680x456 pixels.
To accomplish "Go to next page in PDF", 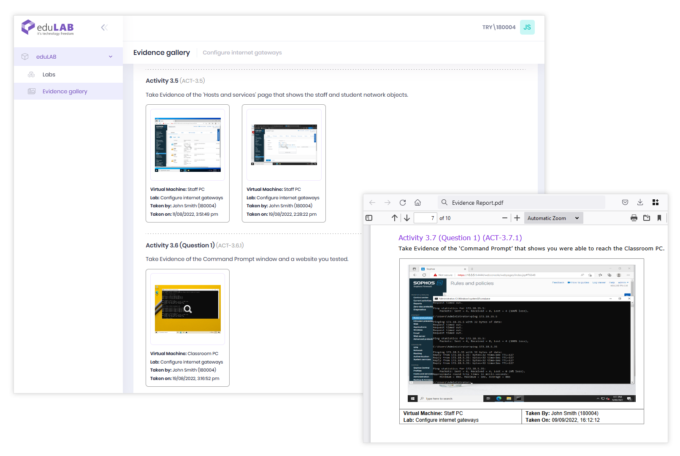I will click(407, 218).
